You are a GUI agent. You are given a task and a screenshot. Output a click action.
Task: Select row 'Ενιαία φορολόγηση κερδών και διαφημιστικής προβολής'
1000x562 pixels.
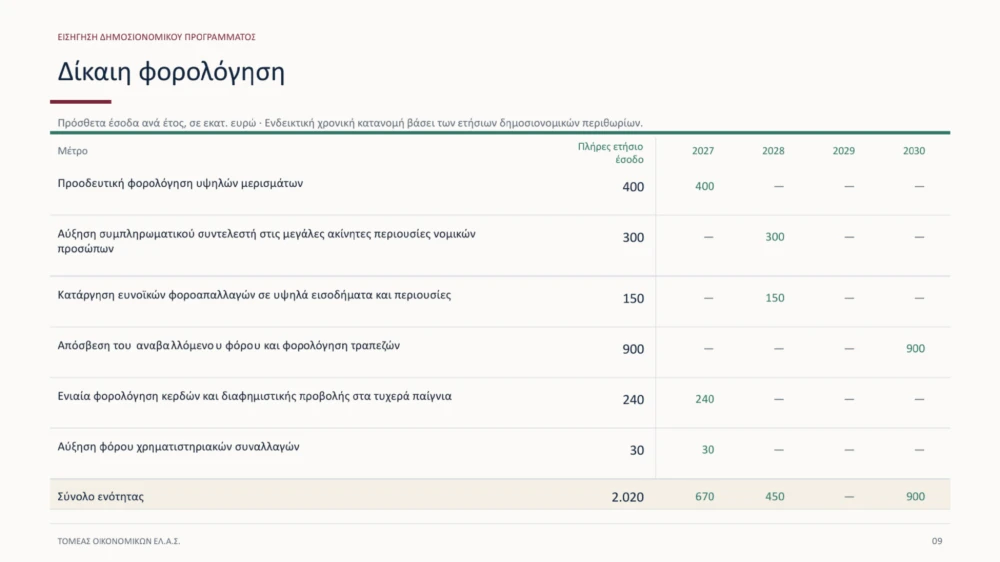coord(500,403)
